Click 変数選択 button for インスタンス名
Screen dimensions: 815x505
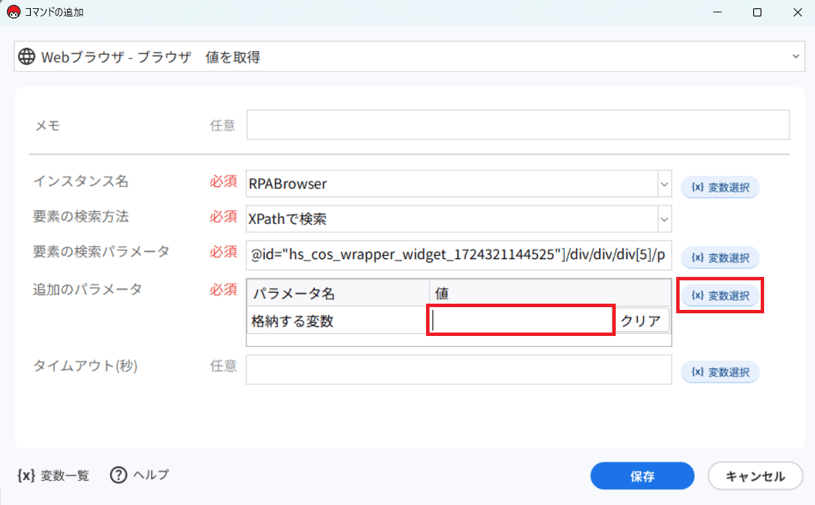point(720,188)
